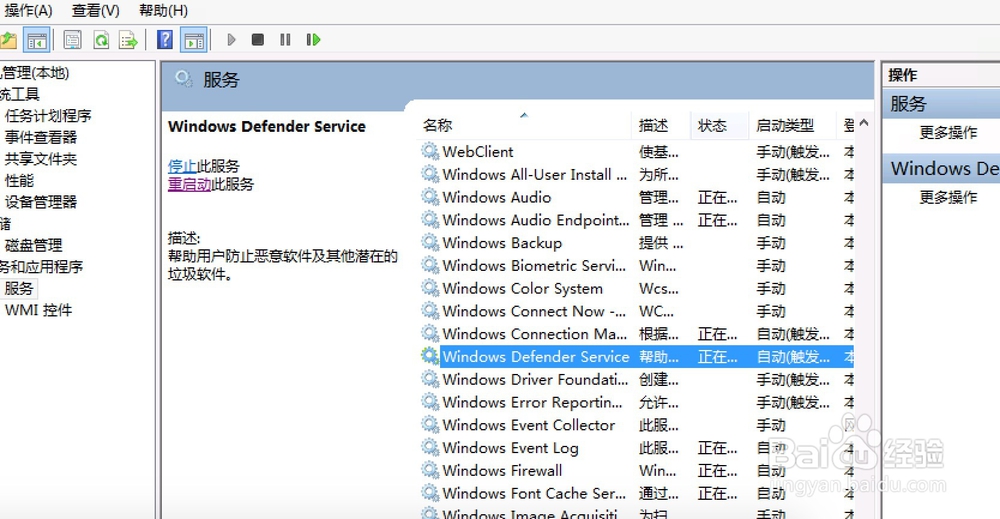Select the Windows All-User Install service row
Viewport: 1000px width, 519px height.
point(637,174)
